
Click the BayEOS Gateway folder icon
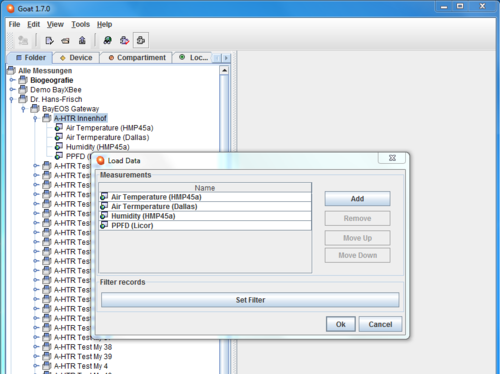pyautogui.click(x=35, y=109)
